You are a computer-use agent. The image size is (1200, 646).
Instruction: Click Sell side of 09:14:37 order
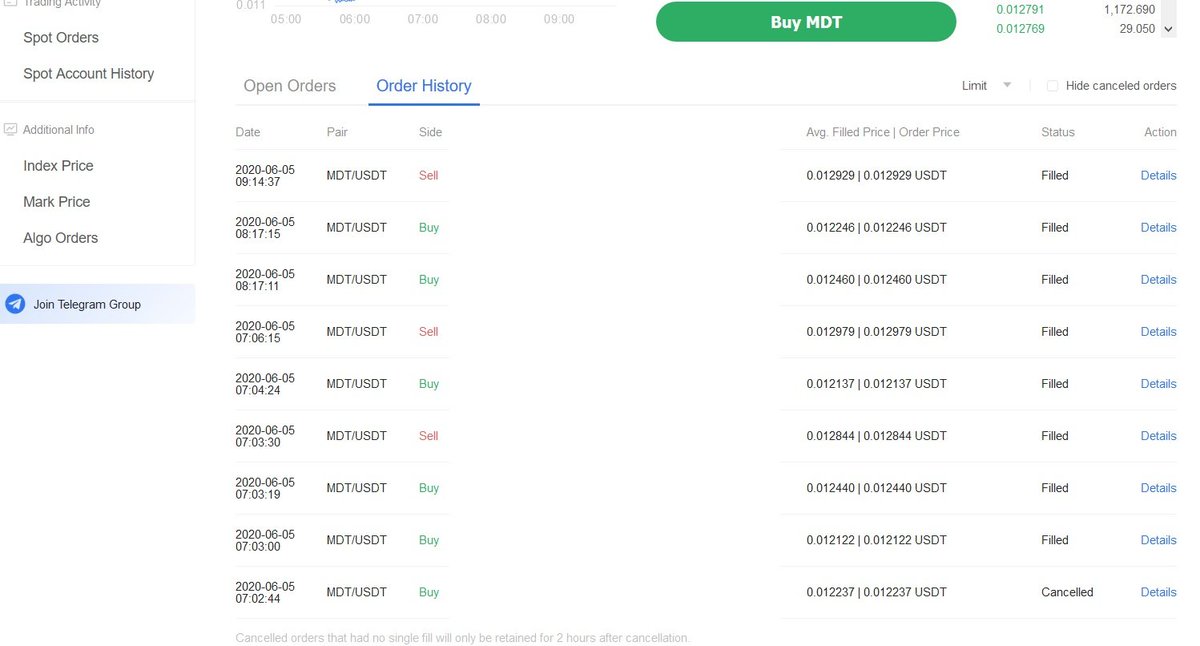coord(429,176)
